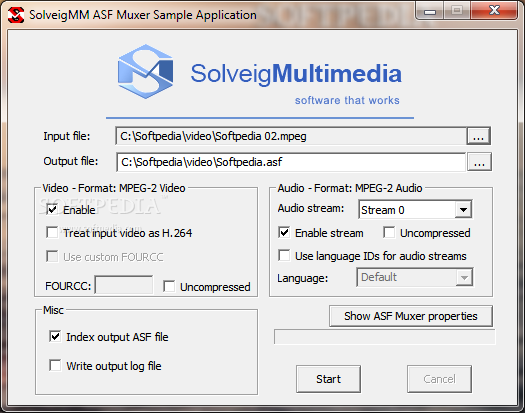The width and height of the screenshot is (525, 413).
Task: Browse for the input file
Action: [478, 136]
